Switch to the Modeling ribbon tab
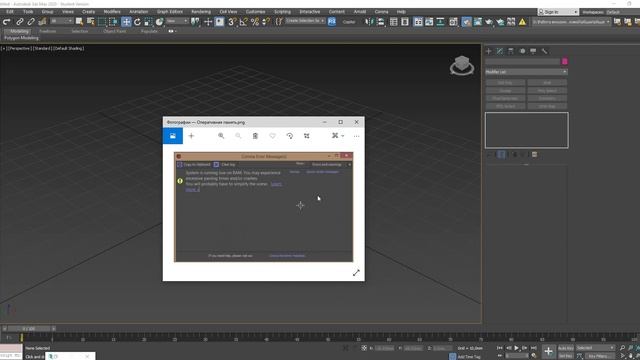640x360 pixels. coord(19,31)
